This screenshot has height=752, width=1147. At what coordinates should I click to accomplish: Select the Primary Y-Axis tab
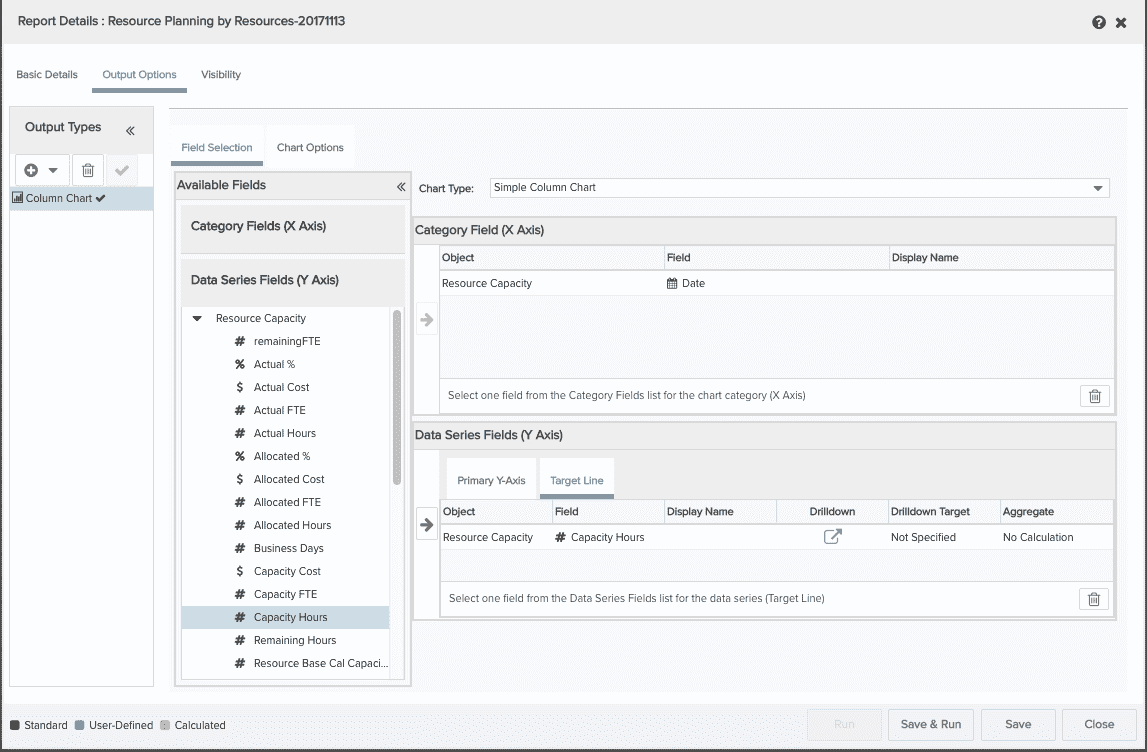pyautogui.click(x=491, y=481)
